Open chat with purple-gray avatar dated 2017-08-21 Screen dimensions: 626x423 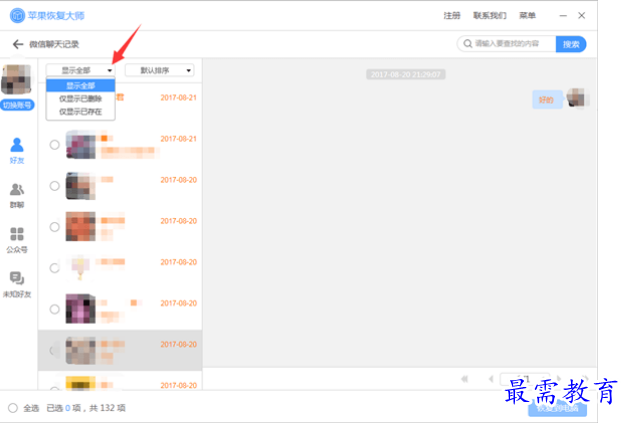[120, 145]
